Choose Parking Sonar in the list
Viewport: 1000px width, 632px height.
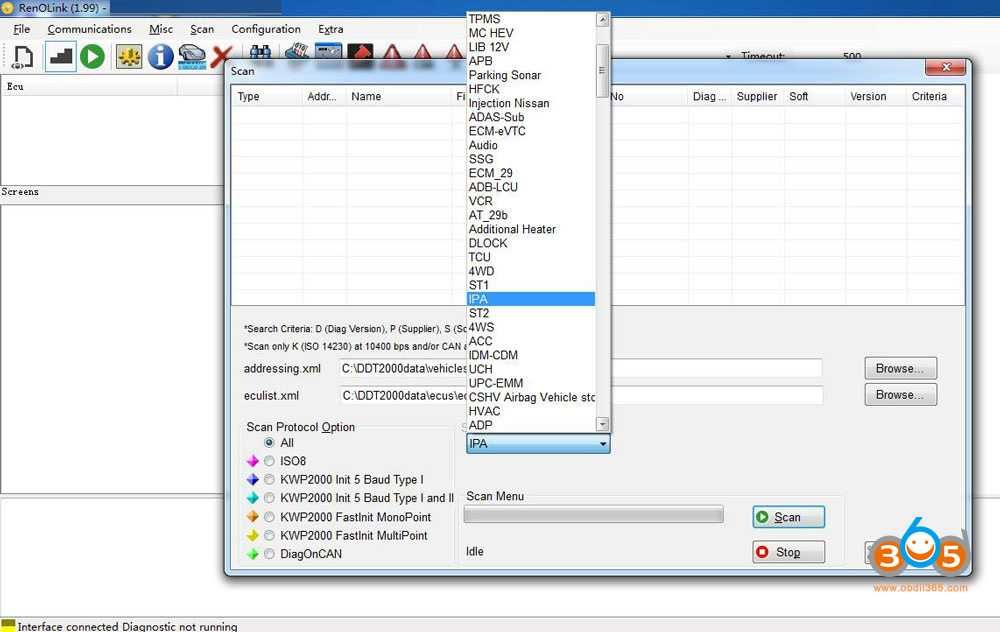[531, 75]
